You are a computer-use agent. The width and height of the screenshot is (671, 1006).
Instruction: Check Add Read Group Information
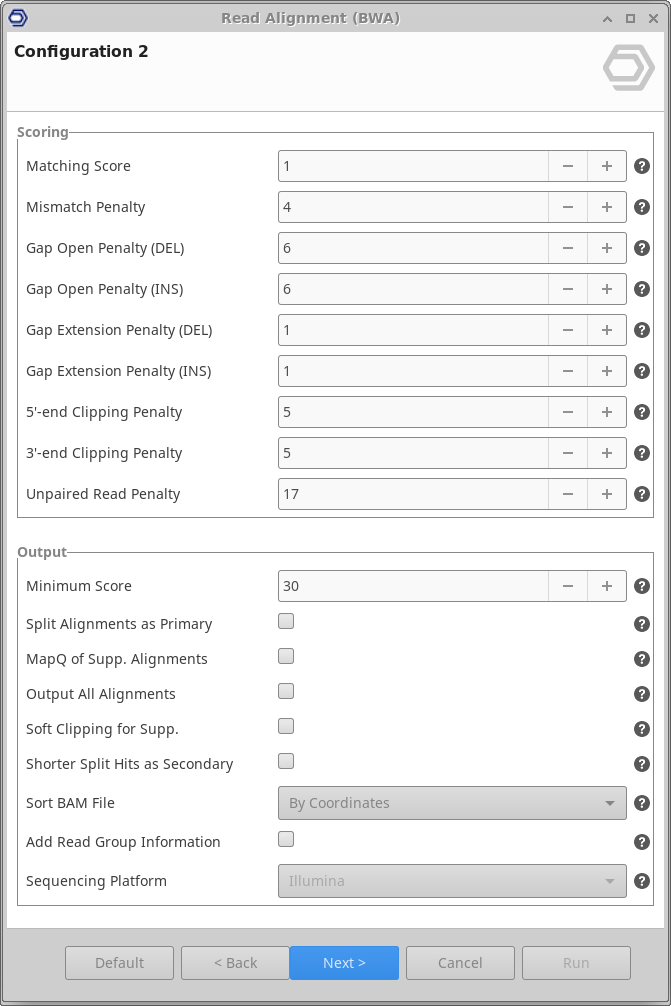(286, 839)
